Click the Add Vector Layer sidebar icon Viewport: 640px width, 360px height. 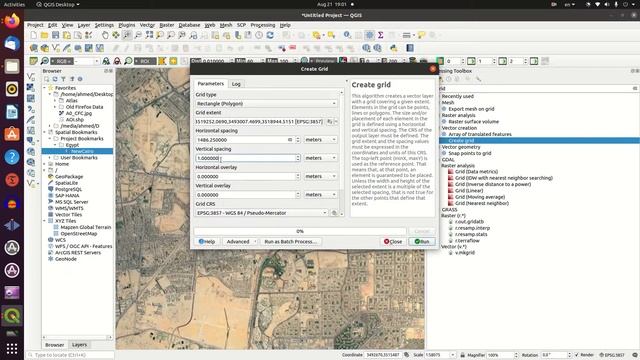(x=31, y=77)
